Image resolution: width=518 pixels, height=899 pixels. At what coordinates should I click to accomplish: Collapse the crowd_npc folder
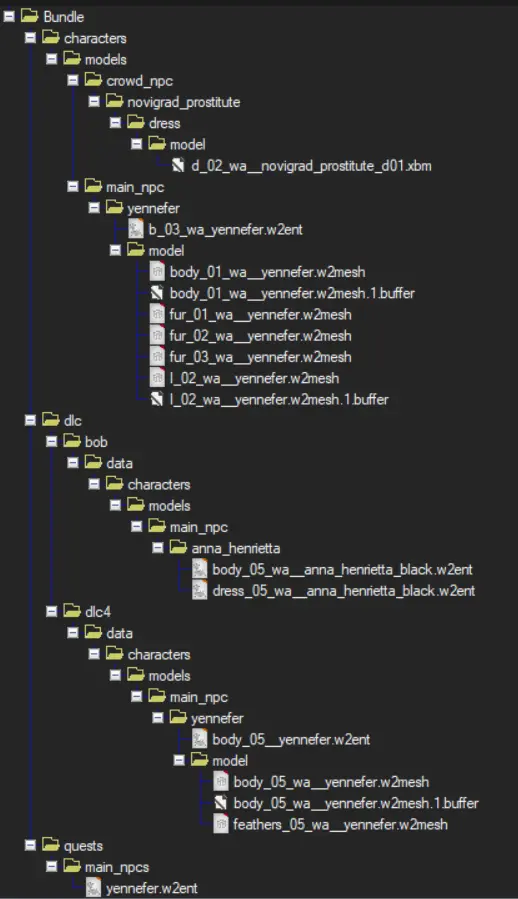73,80
